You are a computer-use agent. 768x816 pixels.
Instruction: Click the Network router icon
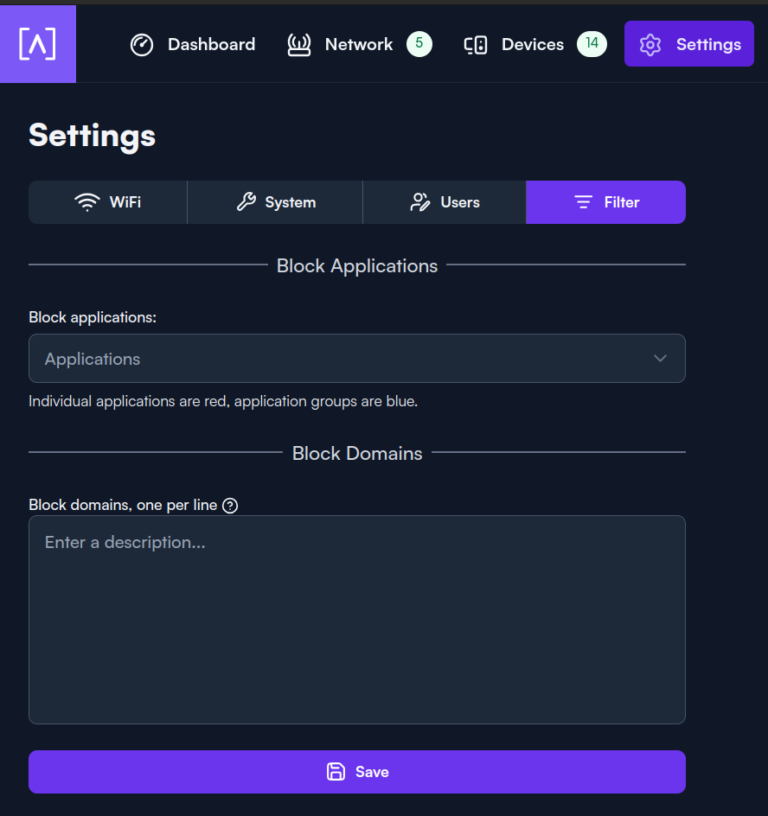tap(299, 45)
